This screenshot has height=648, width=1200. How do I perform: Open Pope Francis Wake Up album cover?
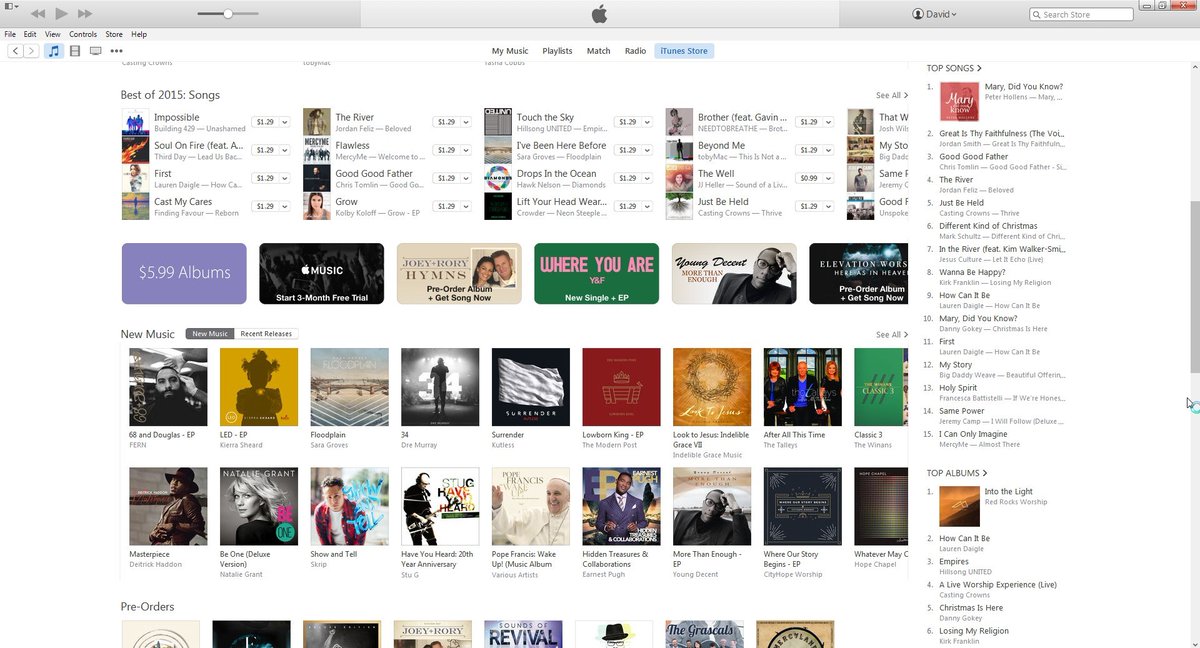click(x=531, y=506)
